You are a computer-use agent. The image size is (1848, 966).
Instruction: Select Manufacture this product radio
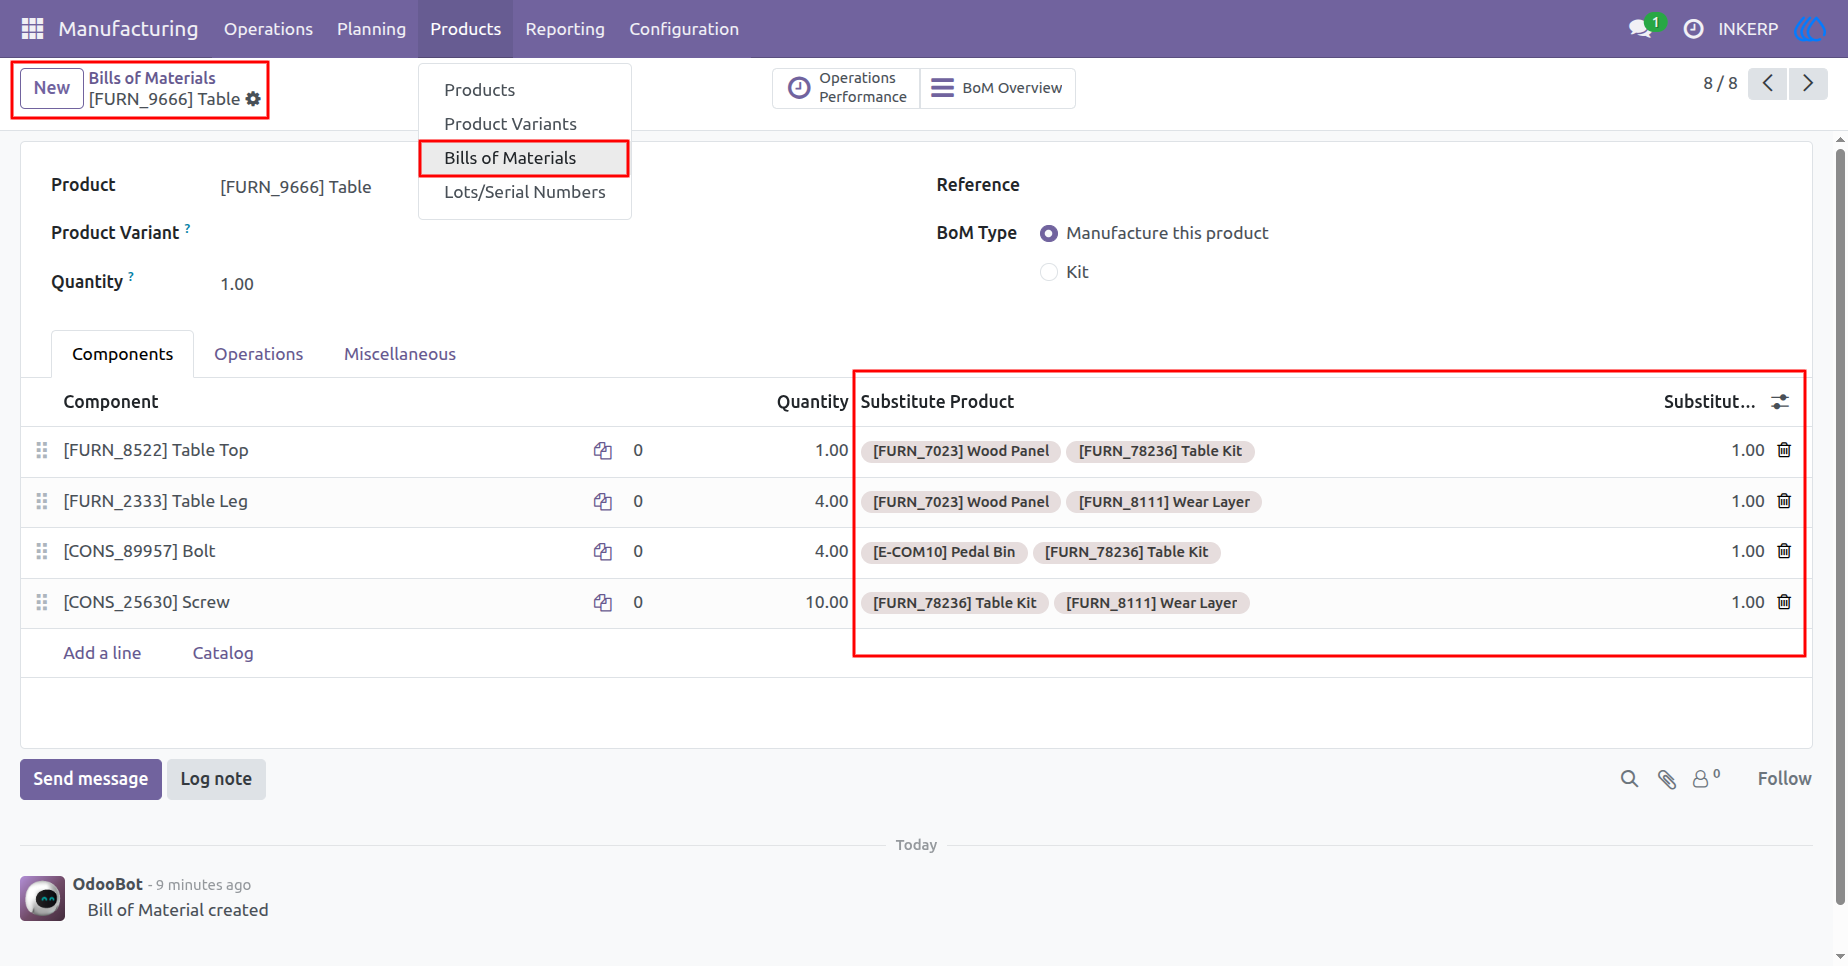[x=1049, y=233]
